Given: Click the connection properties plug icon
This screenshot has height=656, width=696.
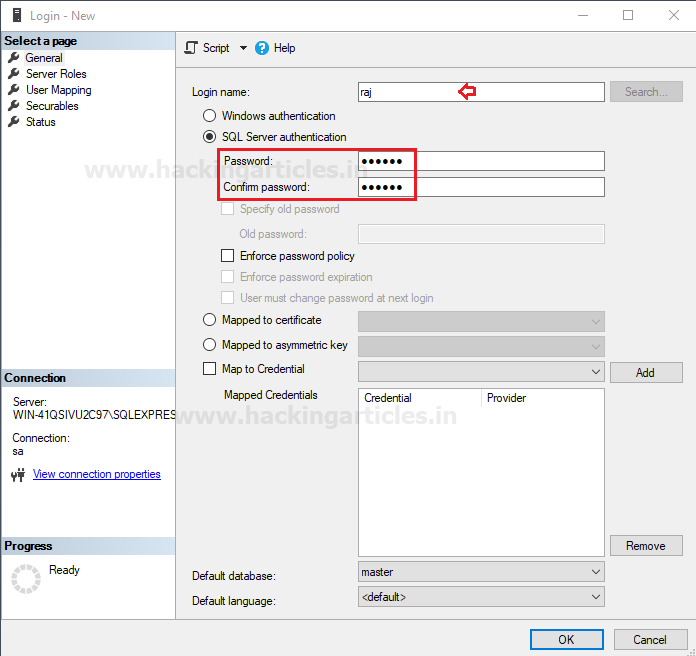Looking at the screenshot, I should click(18, 474).
